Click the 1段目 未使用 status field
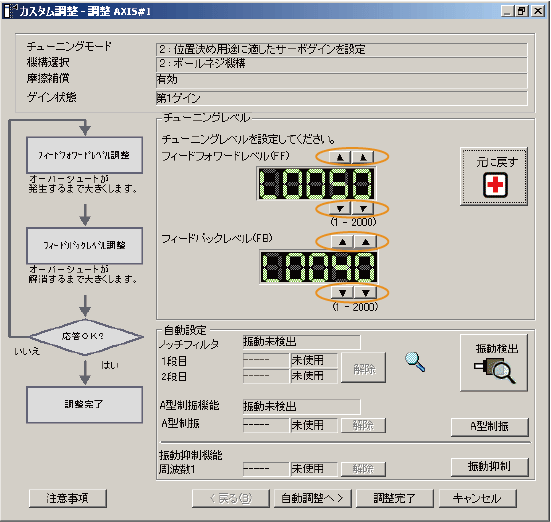The height and width of the screenshot is (522, 551). click(314, 360)
